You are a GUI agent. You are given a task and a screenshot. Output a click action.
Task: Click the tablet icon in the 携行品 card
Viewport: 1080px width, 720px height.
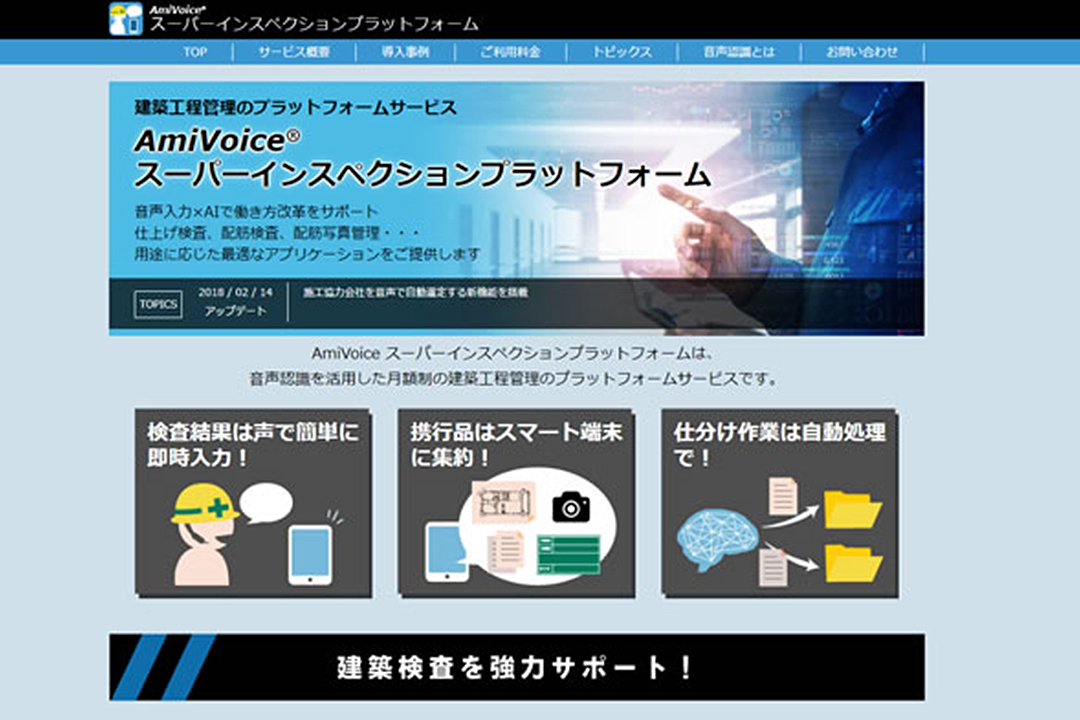coord(446,551)
